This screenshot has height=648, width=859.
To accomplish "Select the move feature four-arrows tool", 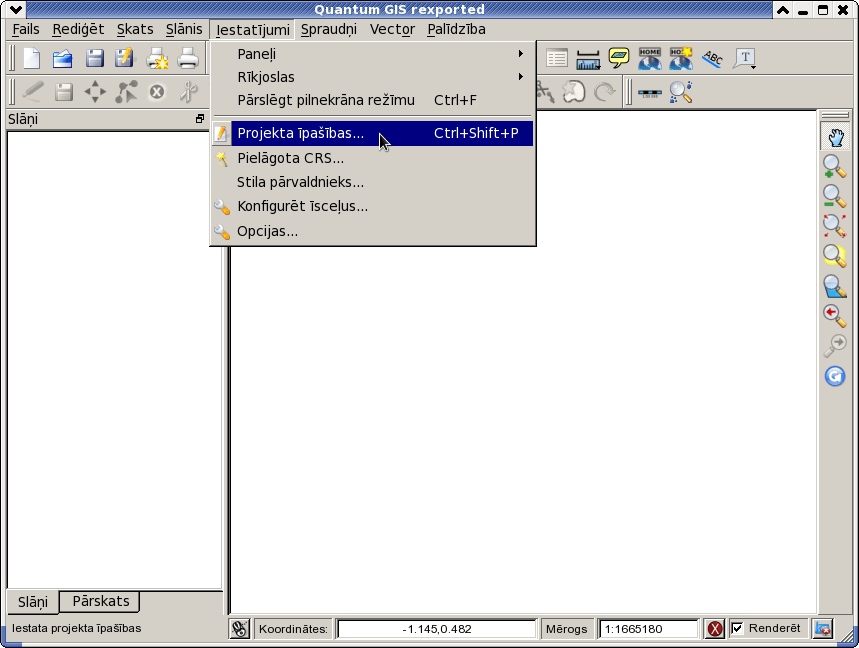I will tap(95, 91).
